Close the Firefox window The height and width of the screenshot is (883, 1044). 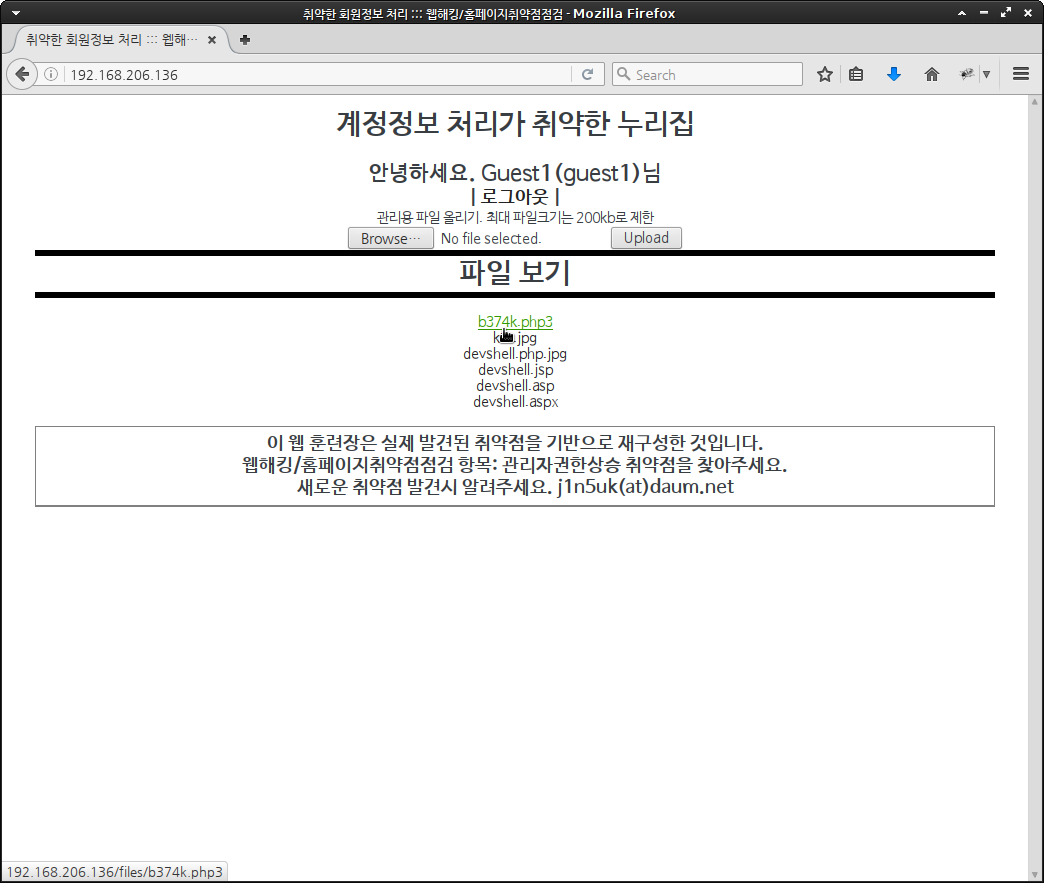[x=1027, y=13]
